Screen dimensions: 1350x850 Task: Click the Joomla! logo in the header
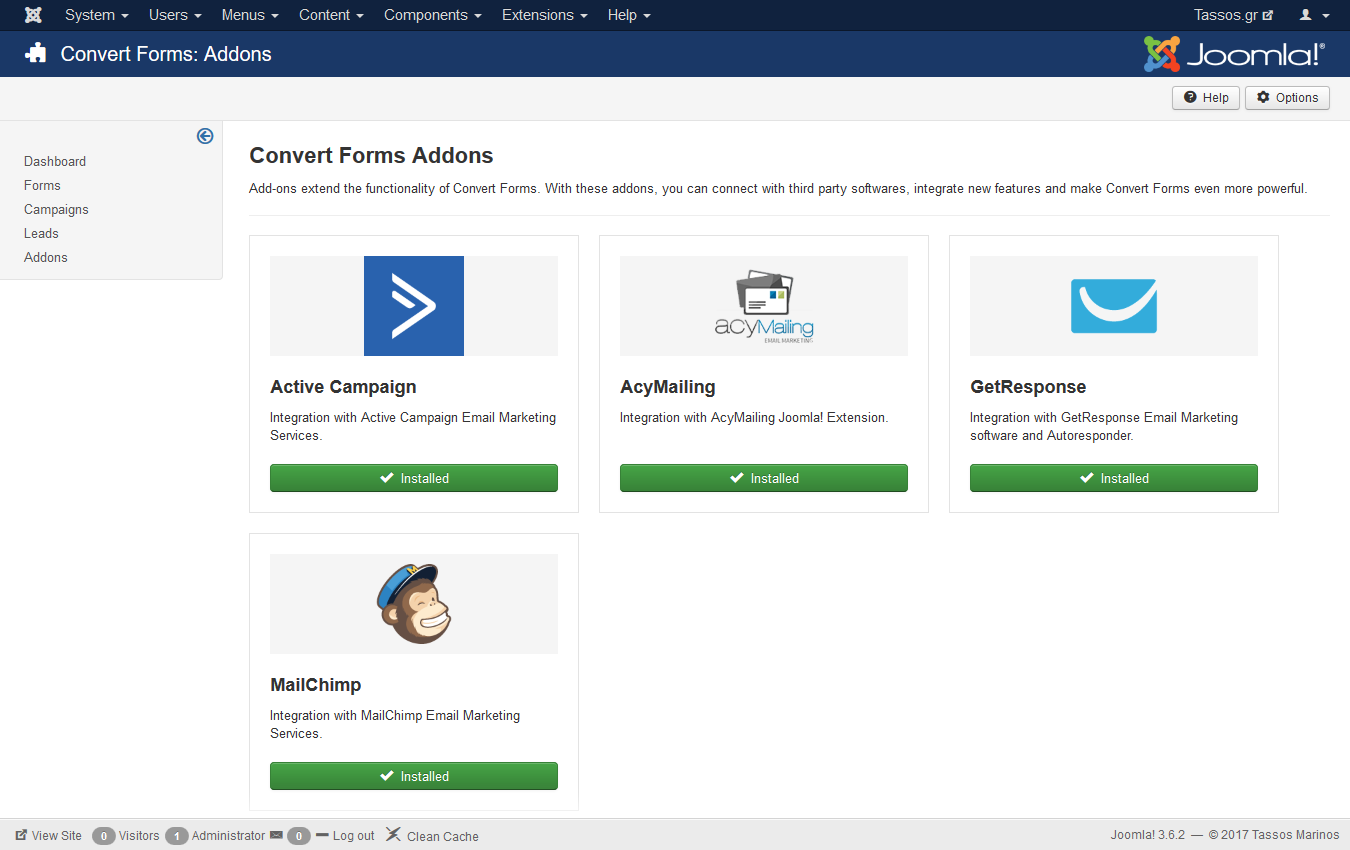coord(1234,54)
